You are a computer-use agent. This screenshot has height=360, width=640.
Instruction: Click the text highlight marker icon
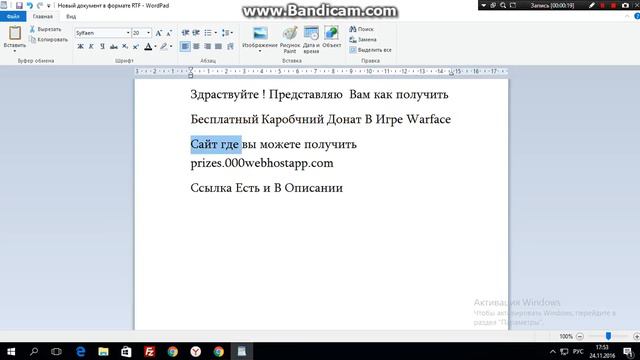[164, 47]
